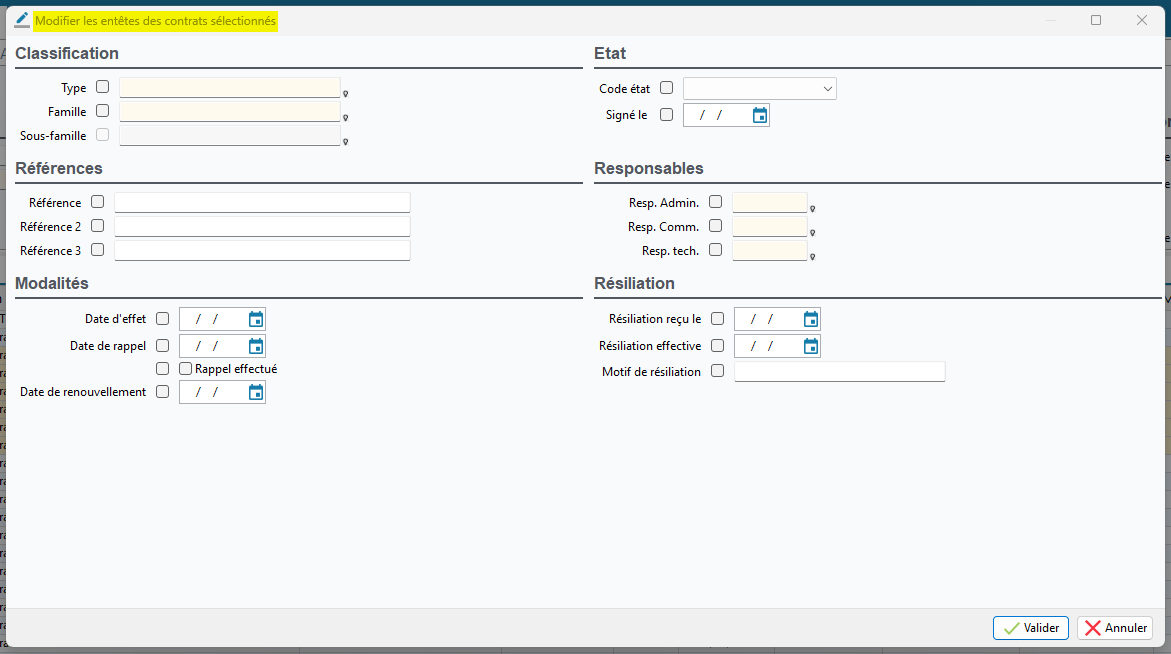Image resolution: width=1171 pixels, height=654 pixels.
Task: Check the Motif de résiliation checkbox
Action: (x=716, y=371)
